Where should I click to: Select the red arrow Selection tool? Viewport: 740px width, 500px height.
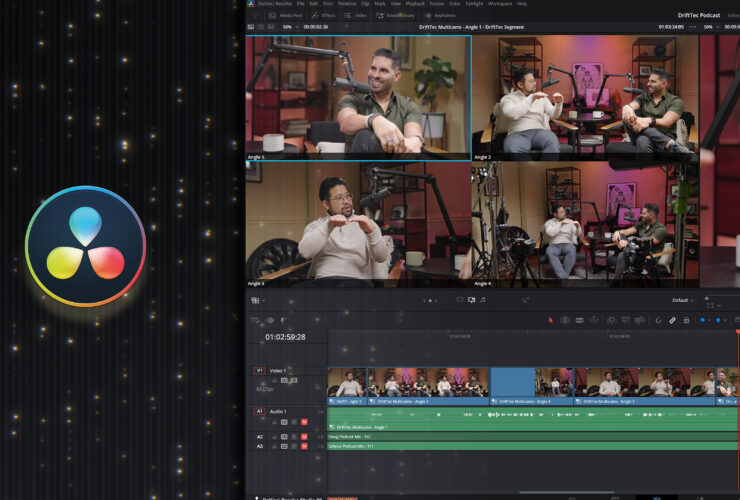tap(550, 320)
